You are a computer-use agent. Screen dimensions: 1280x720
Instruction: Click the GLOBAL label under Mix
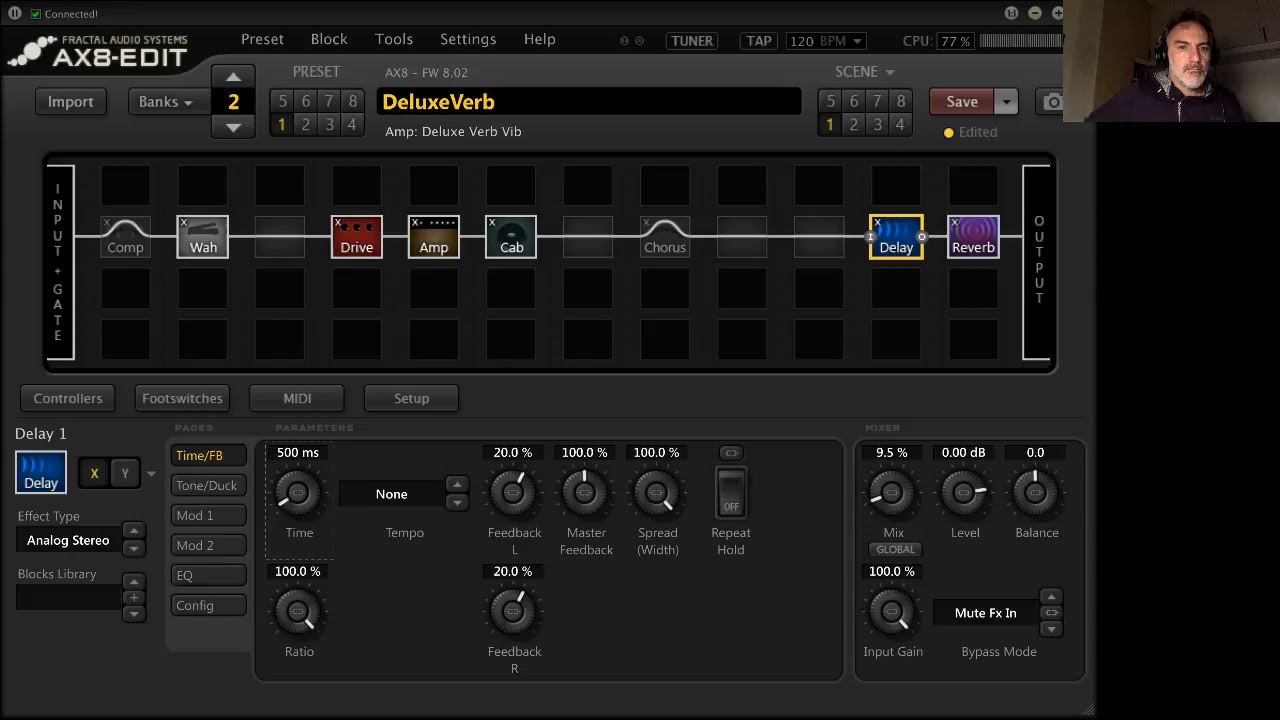pos(895,549)
